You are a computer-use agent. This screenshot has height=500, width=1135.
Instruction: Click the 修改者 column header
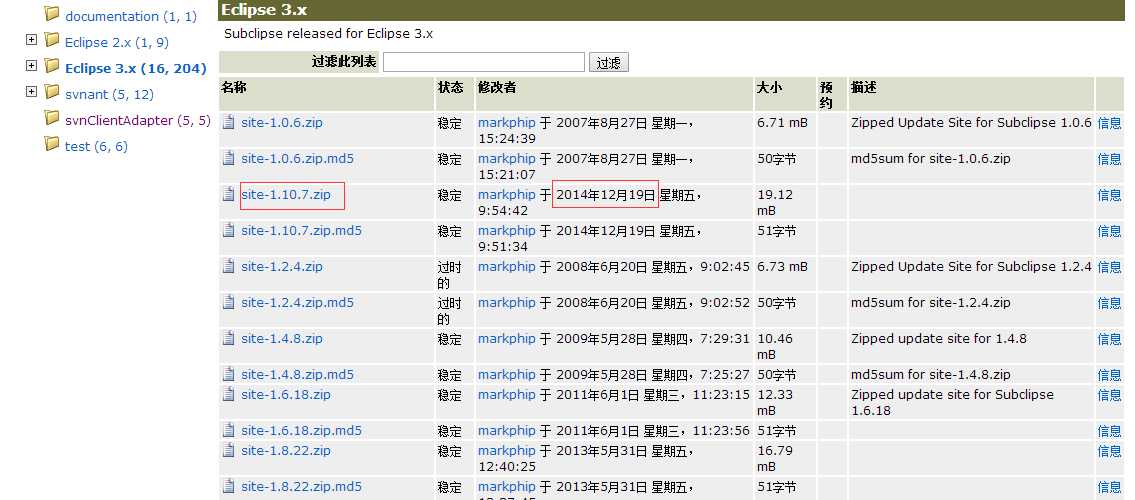(497, 88)
